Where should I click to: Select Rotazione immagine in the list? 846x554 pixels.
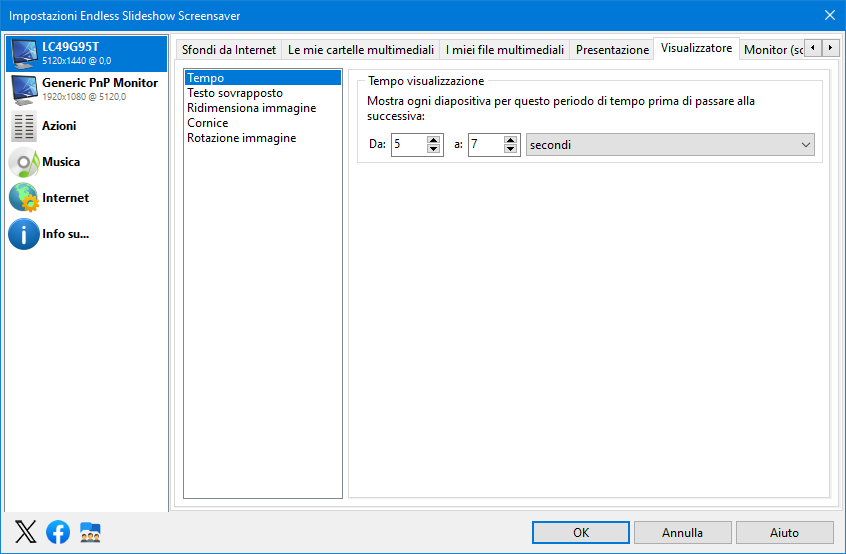coord(263,138)
